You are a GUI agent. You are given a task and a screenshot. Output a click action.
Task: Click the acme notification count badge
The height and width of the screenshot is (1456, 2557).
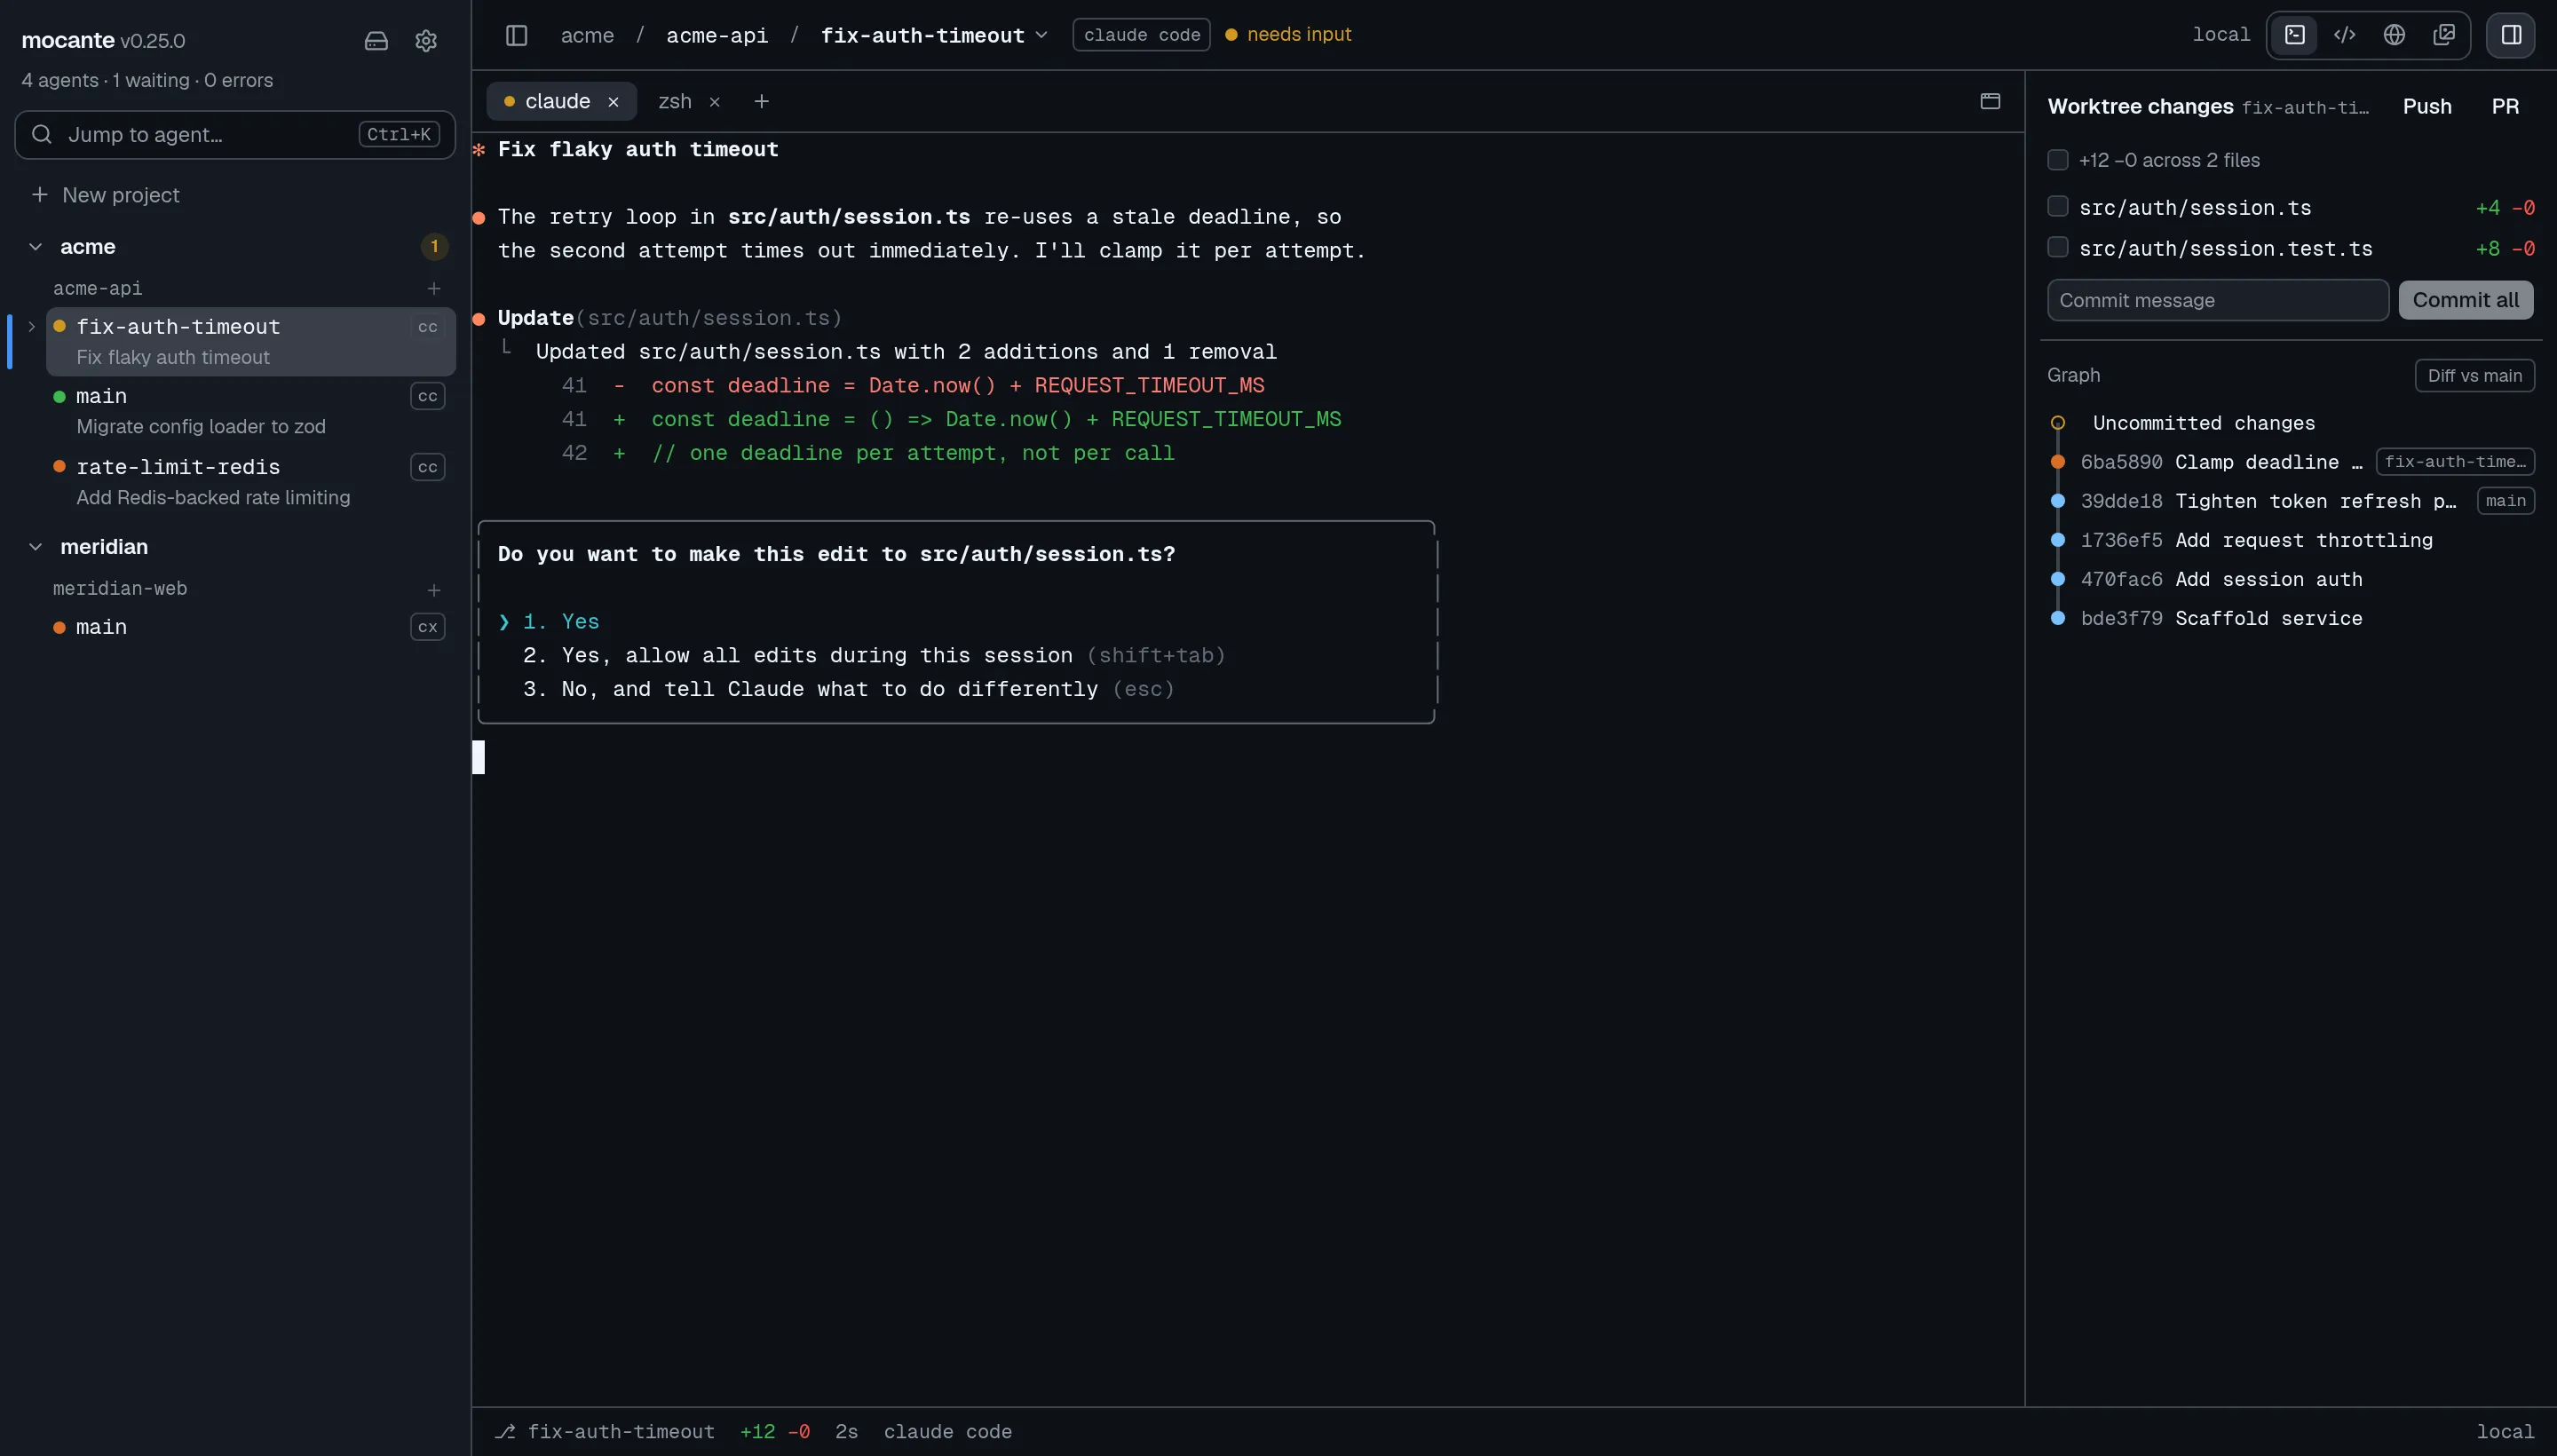434,246
